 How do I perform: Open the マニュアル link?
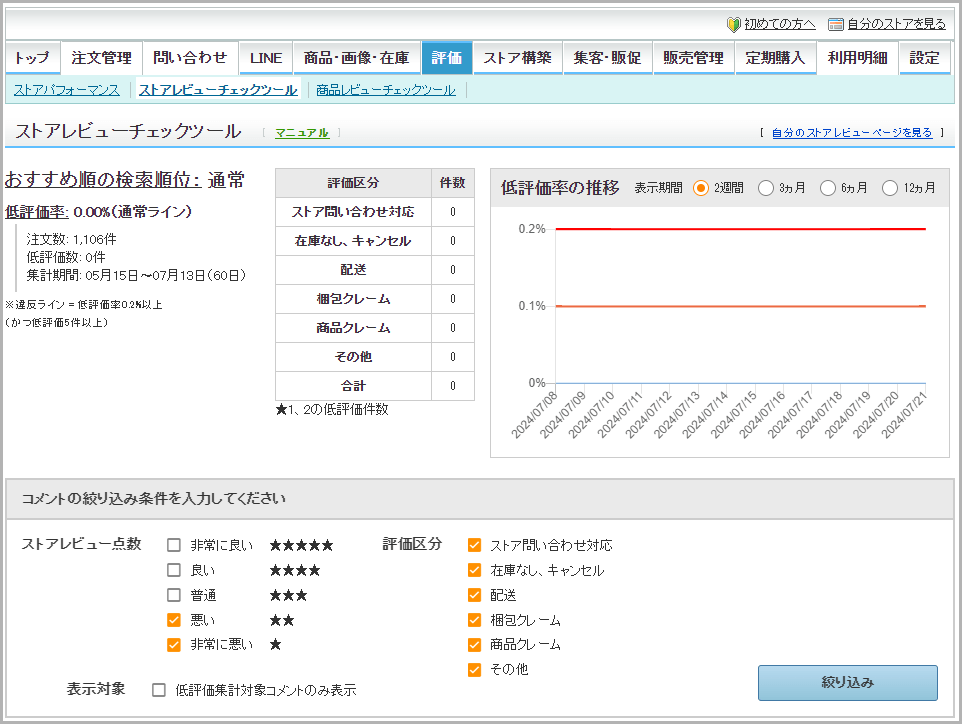(302, 133)
